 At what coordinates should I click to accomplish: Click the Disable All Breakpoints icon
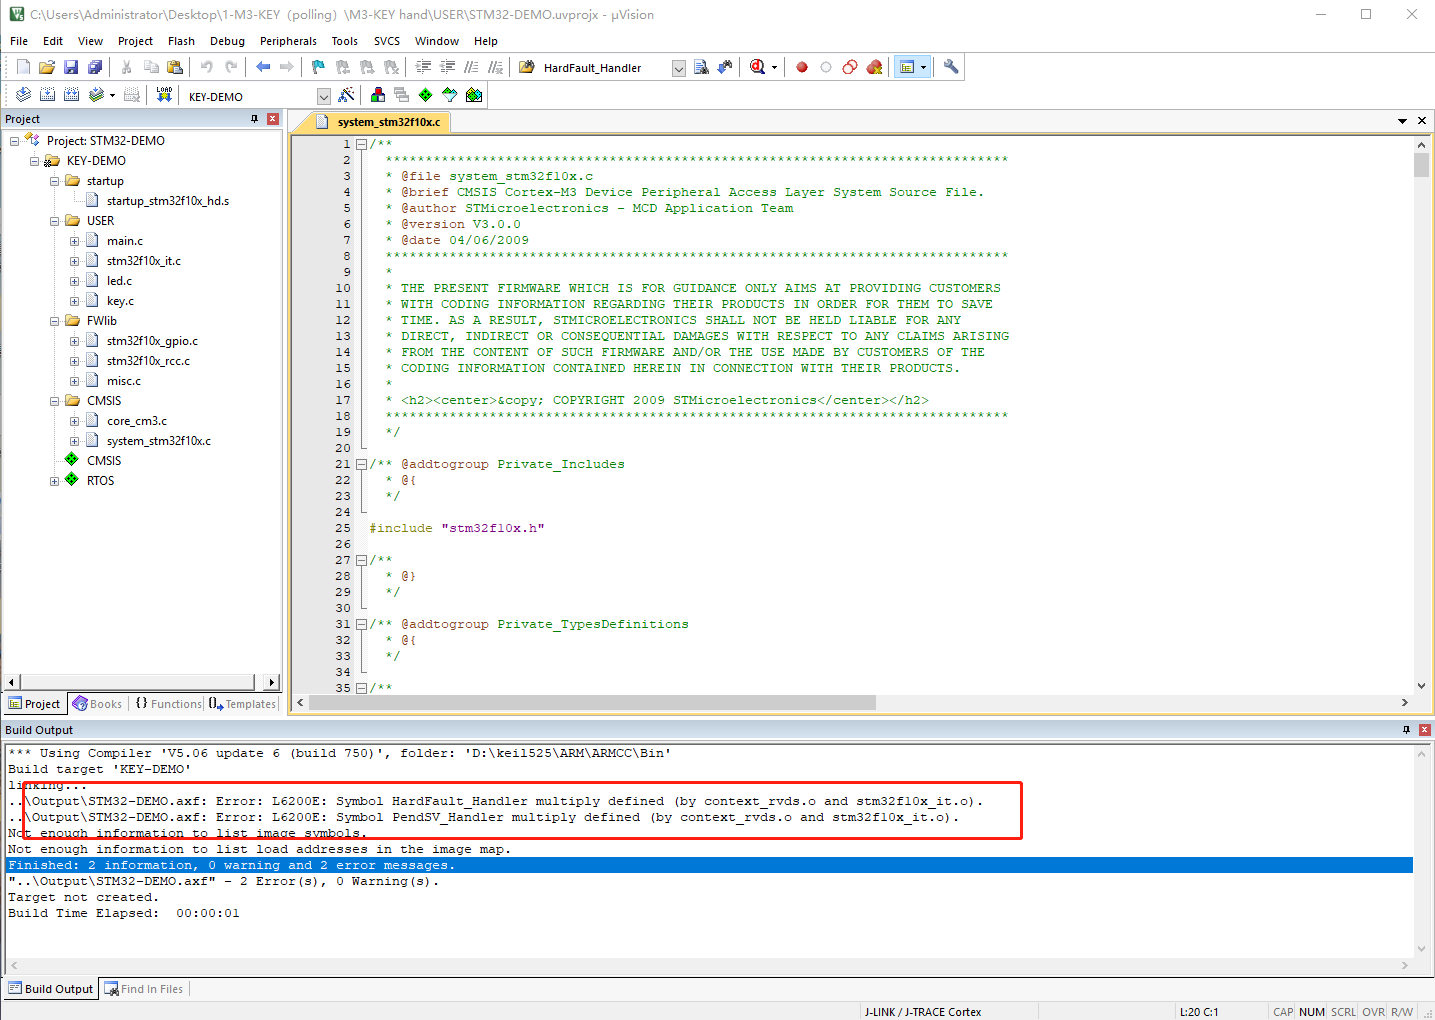(x=850, y=67)
